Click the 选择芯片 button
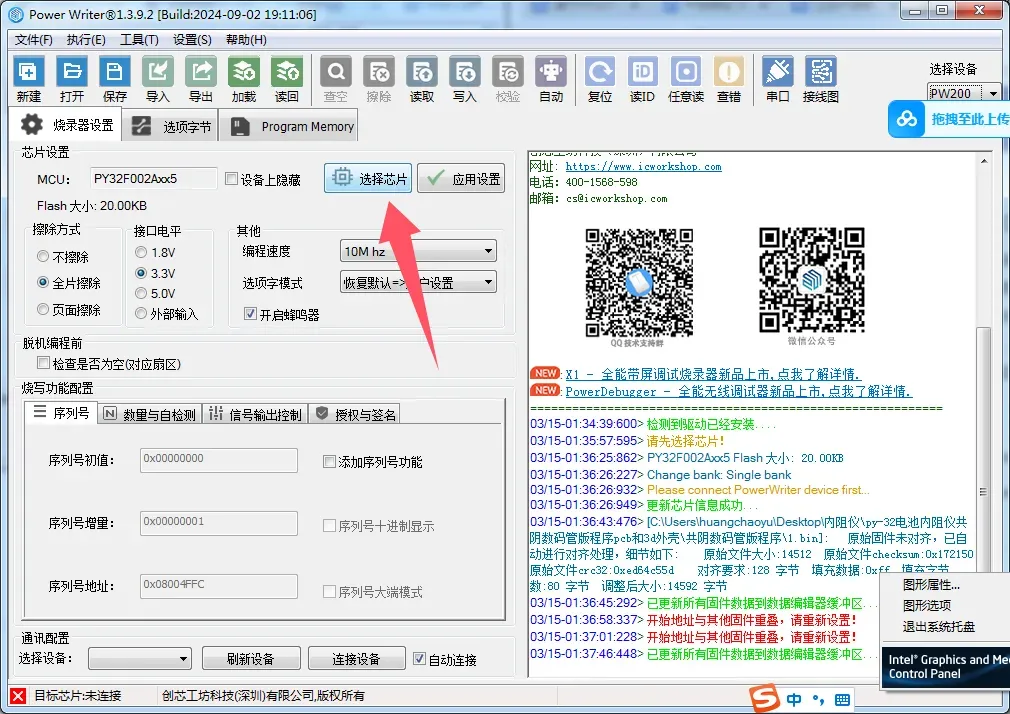Viewport: 1010px width, 714px height. click(368, 178)
